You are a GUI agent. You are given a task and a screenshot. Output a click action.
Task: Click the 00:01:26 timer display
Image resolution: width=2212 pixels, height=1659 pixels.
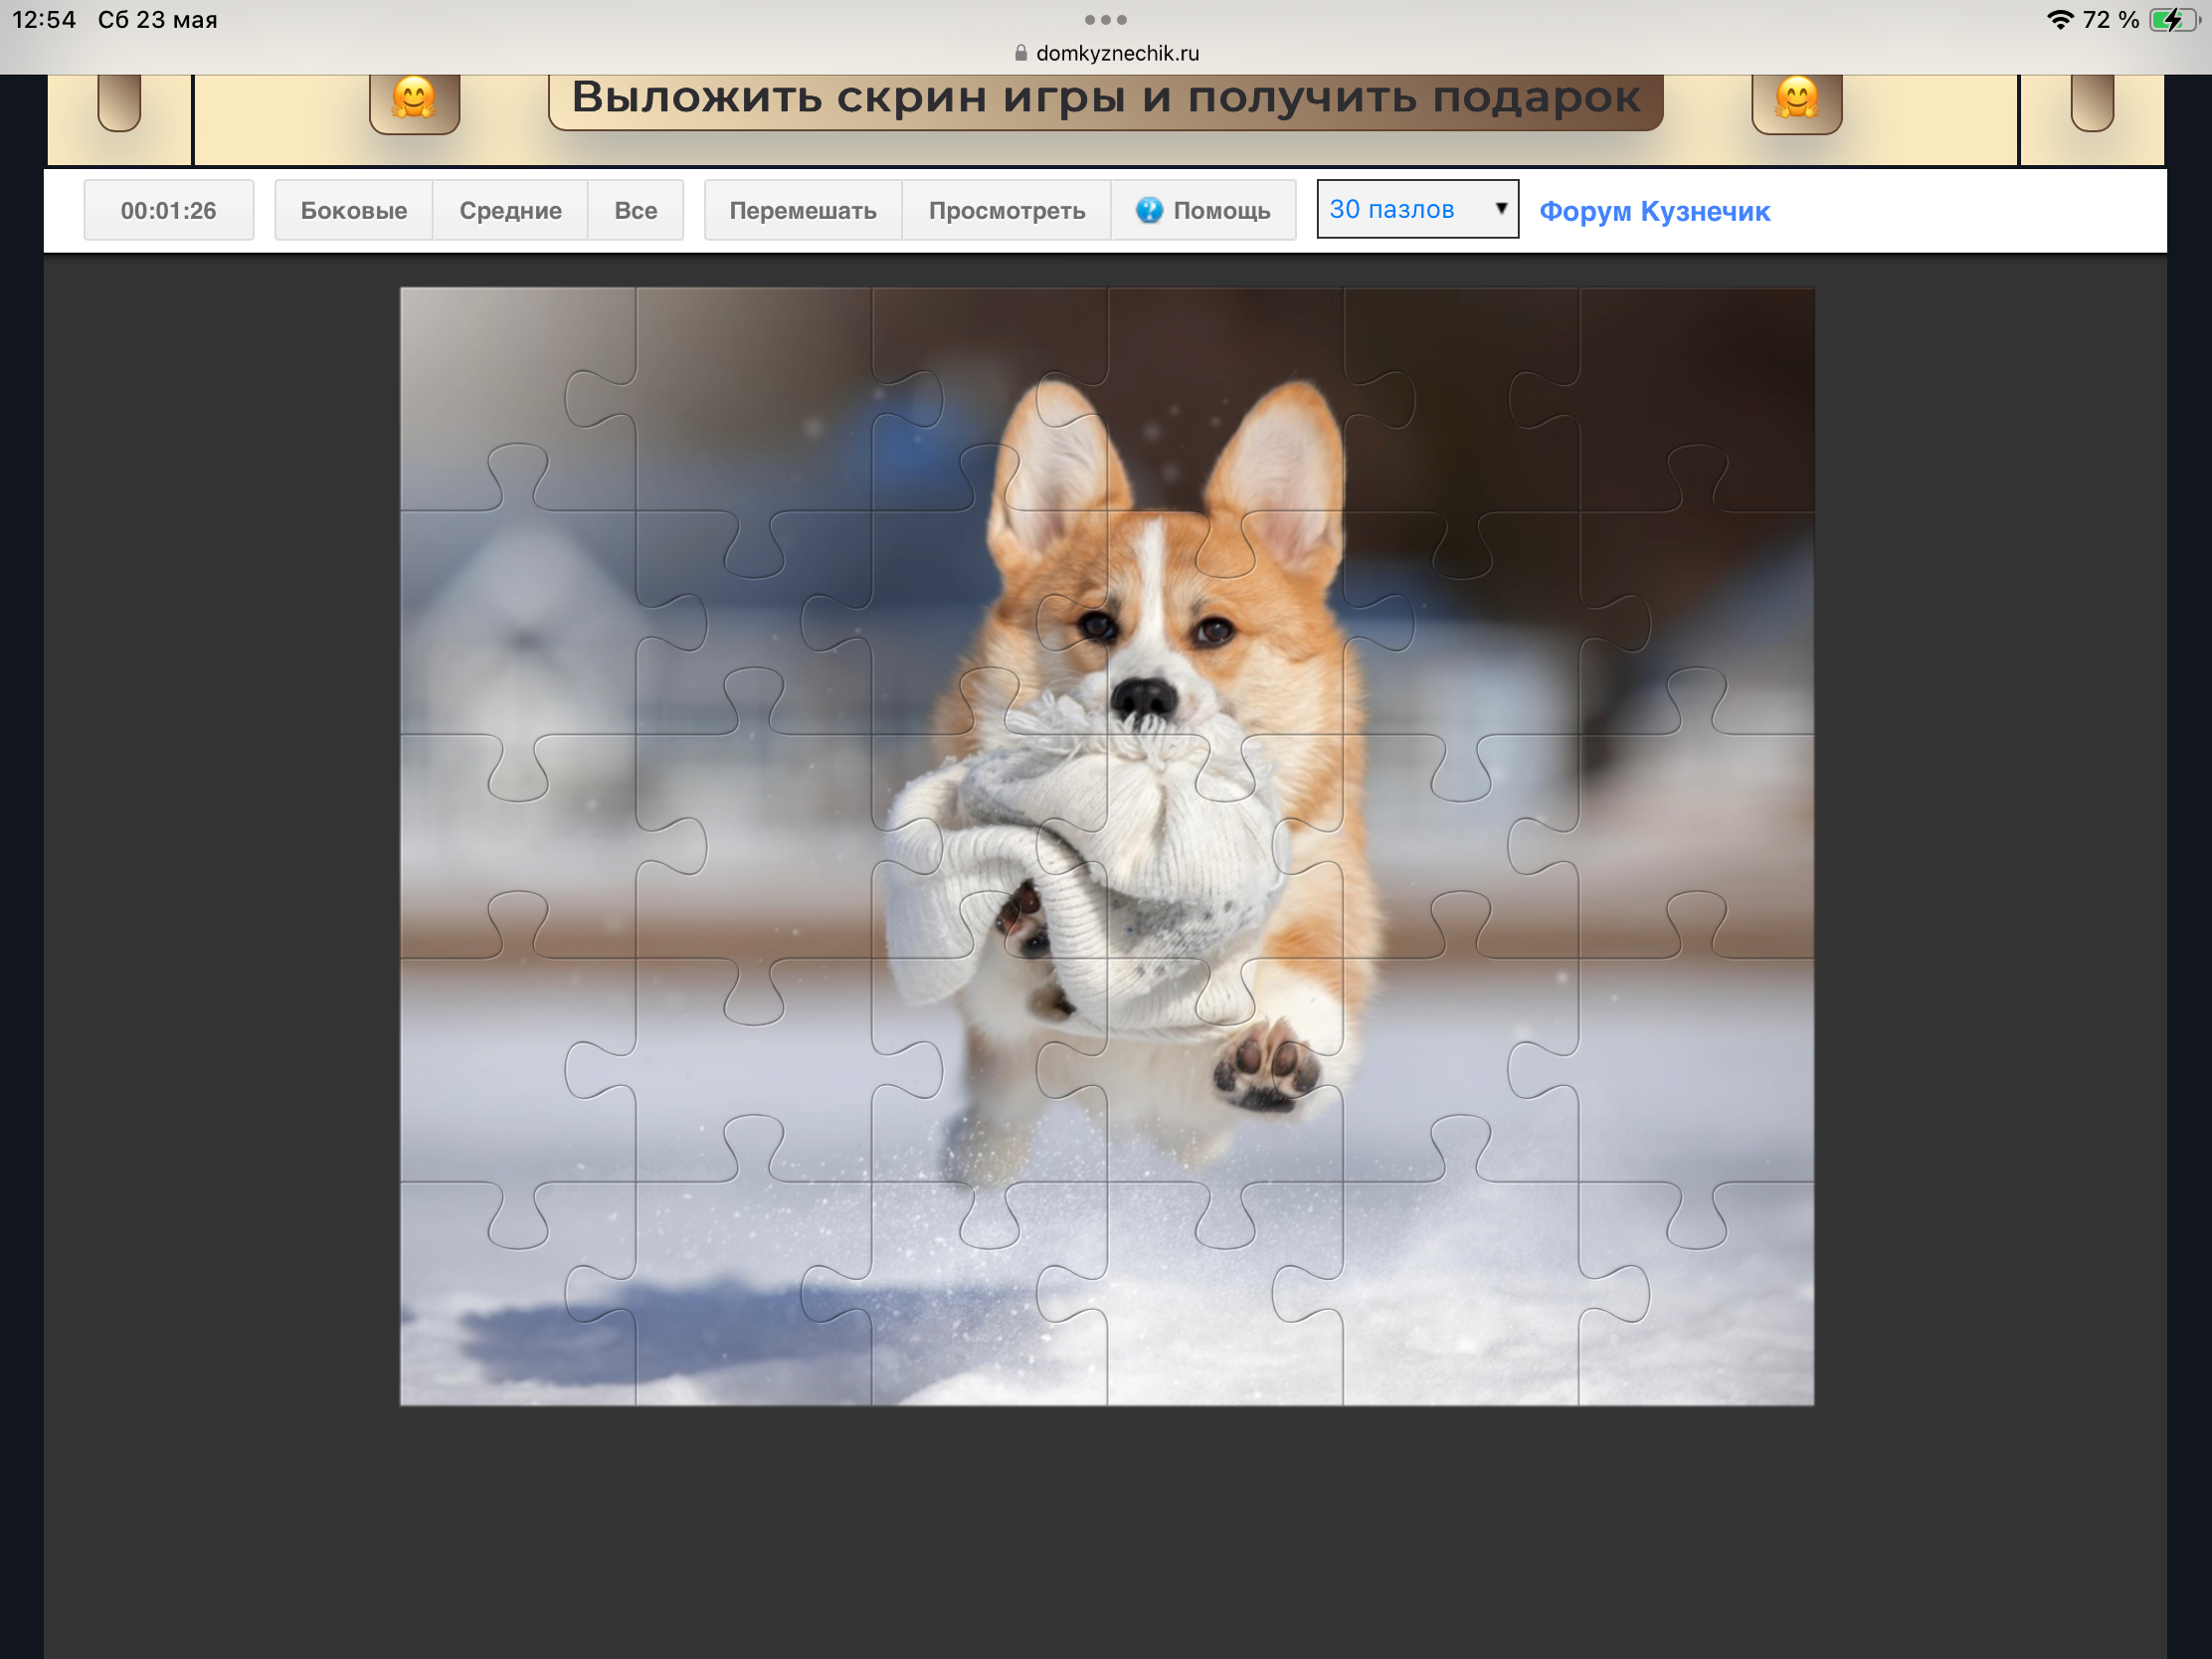point(169,210)
